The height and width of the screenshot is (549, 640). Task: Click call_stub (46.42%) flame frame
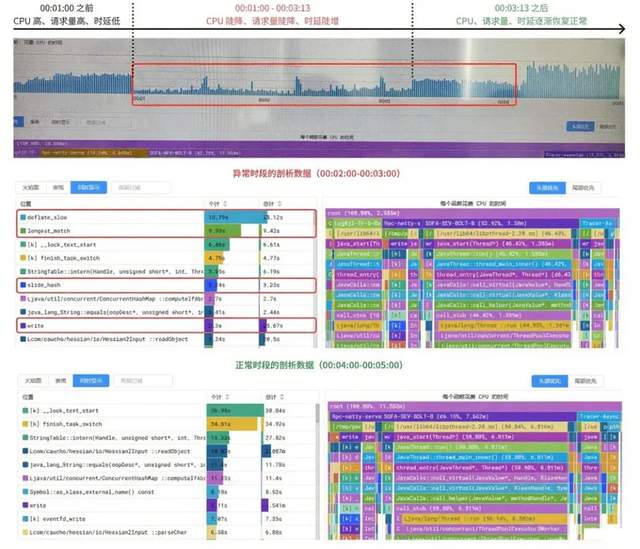pos(503,315)
